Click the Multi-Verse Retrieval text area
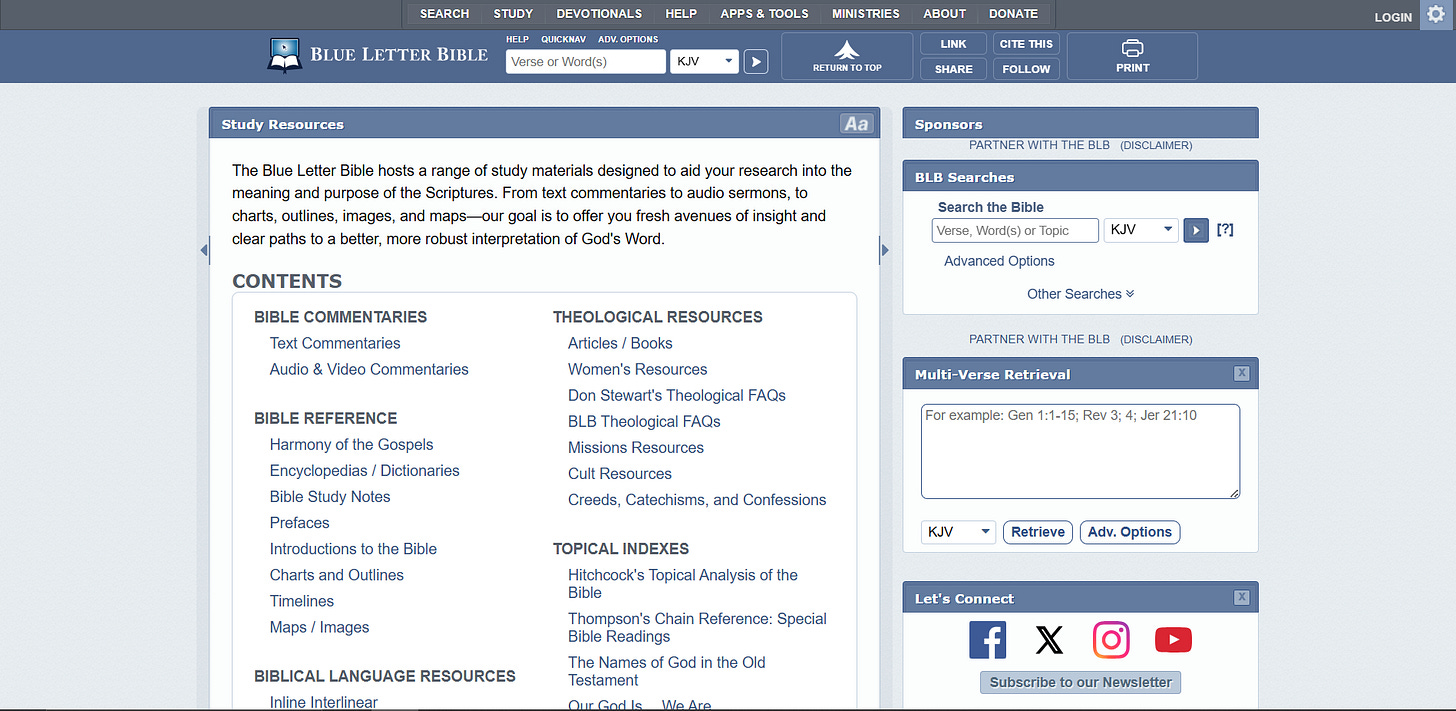 click(x=1080, y=451)
